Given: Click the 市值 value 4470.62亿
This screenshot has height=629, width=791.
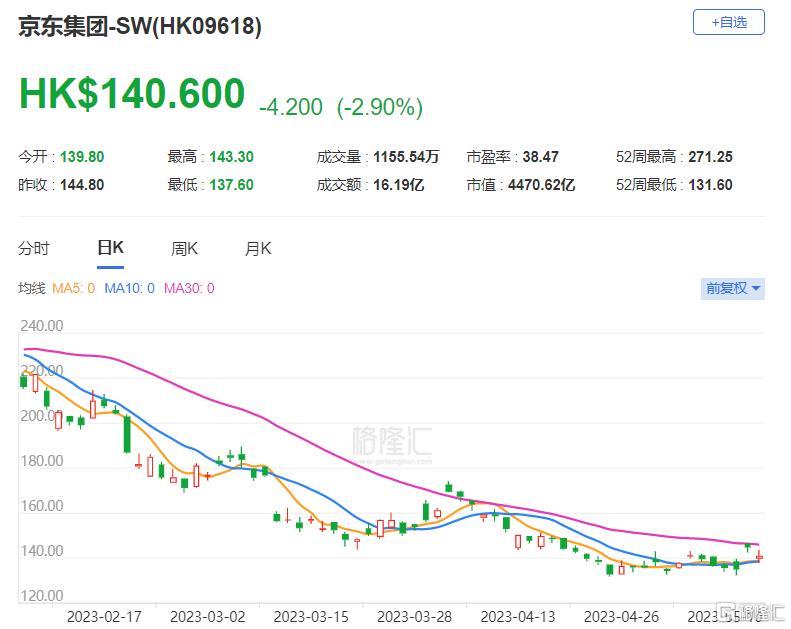Looking at the screenshot, I should pos(541,185).
